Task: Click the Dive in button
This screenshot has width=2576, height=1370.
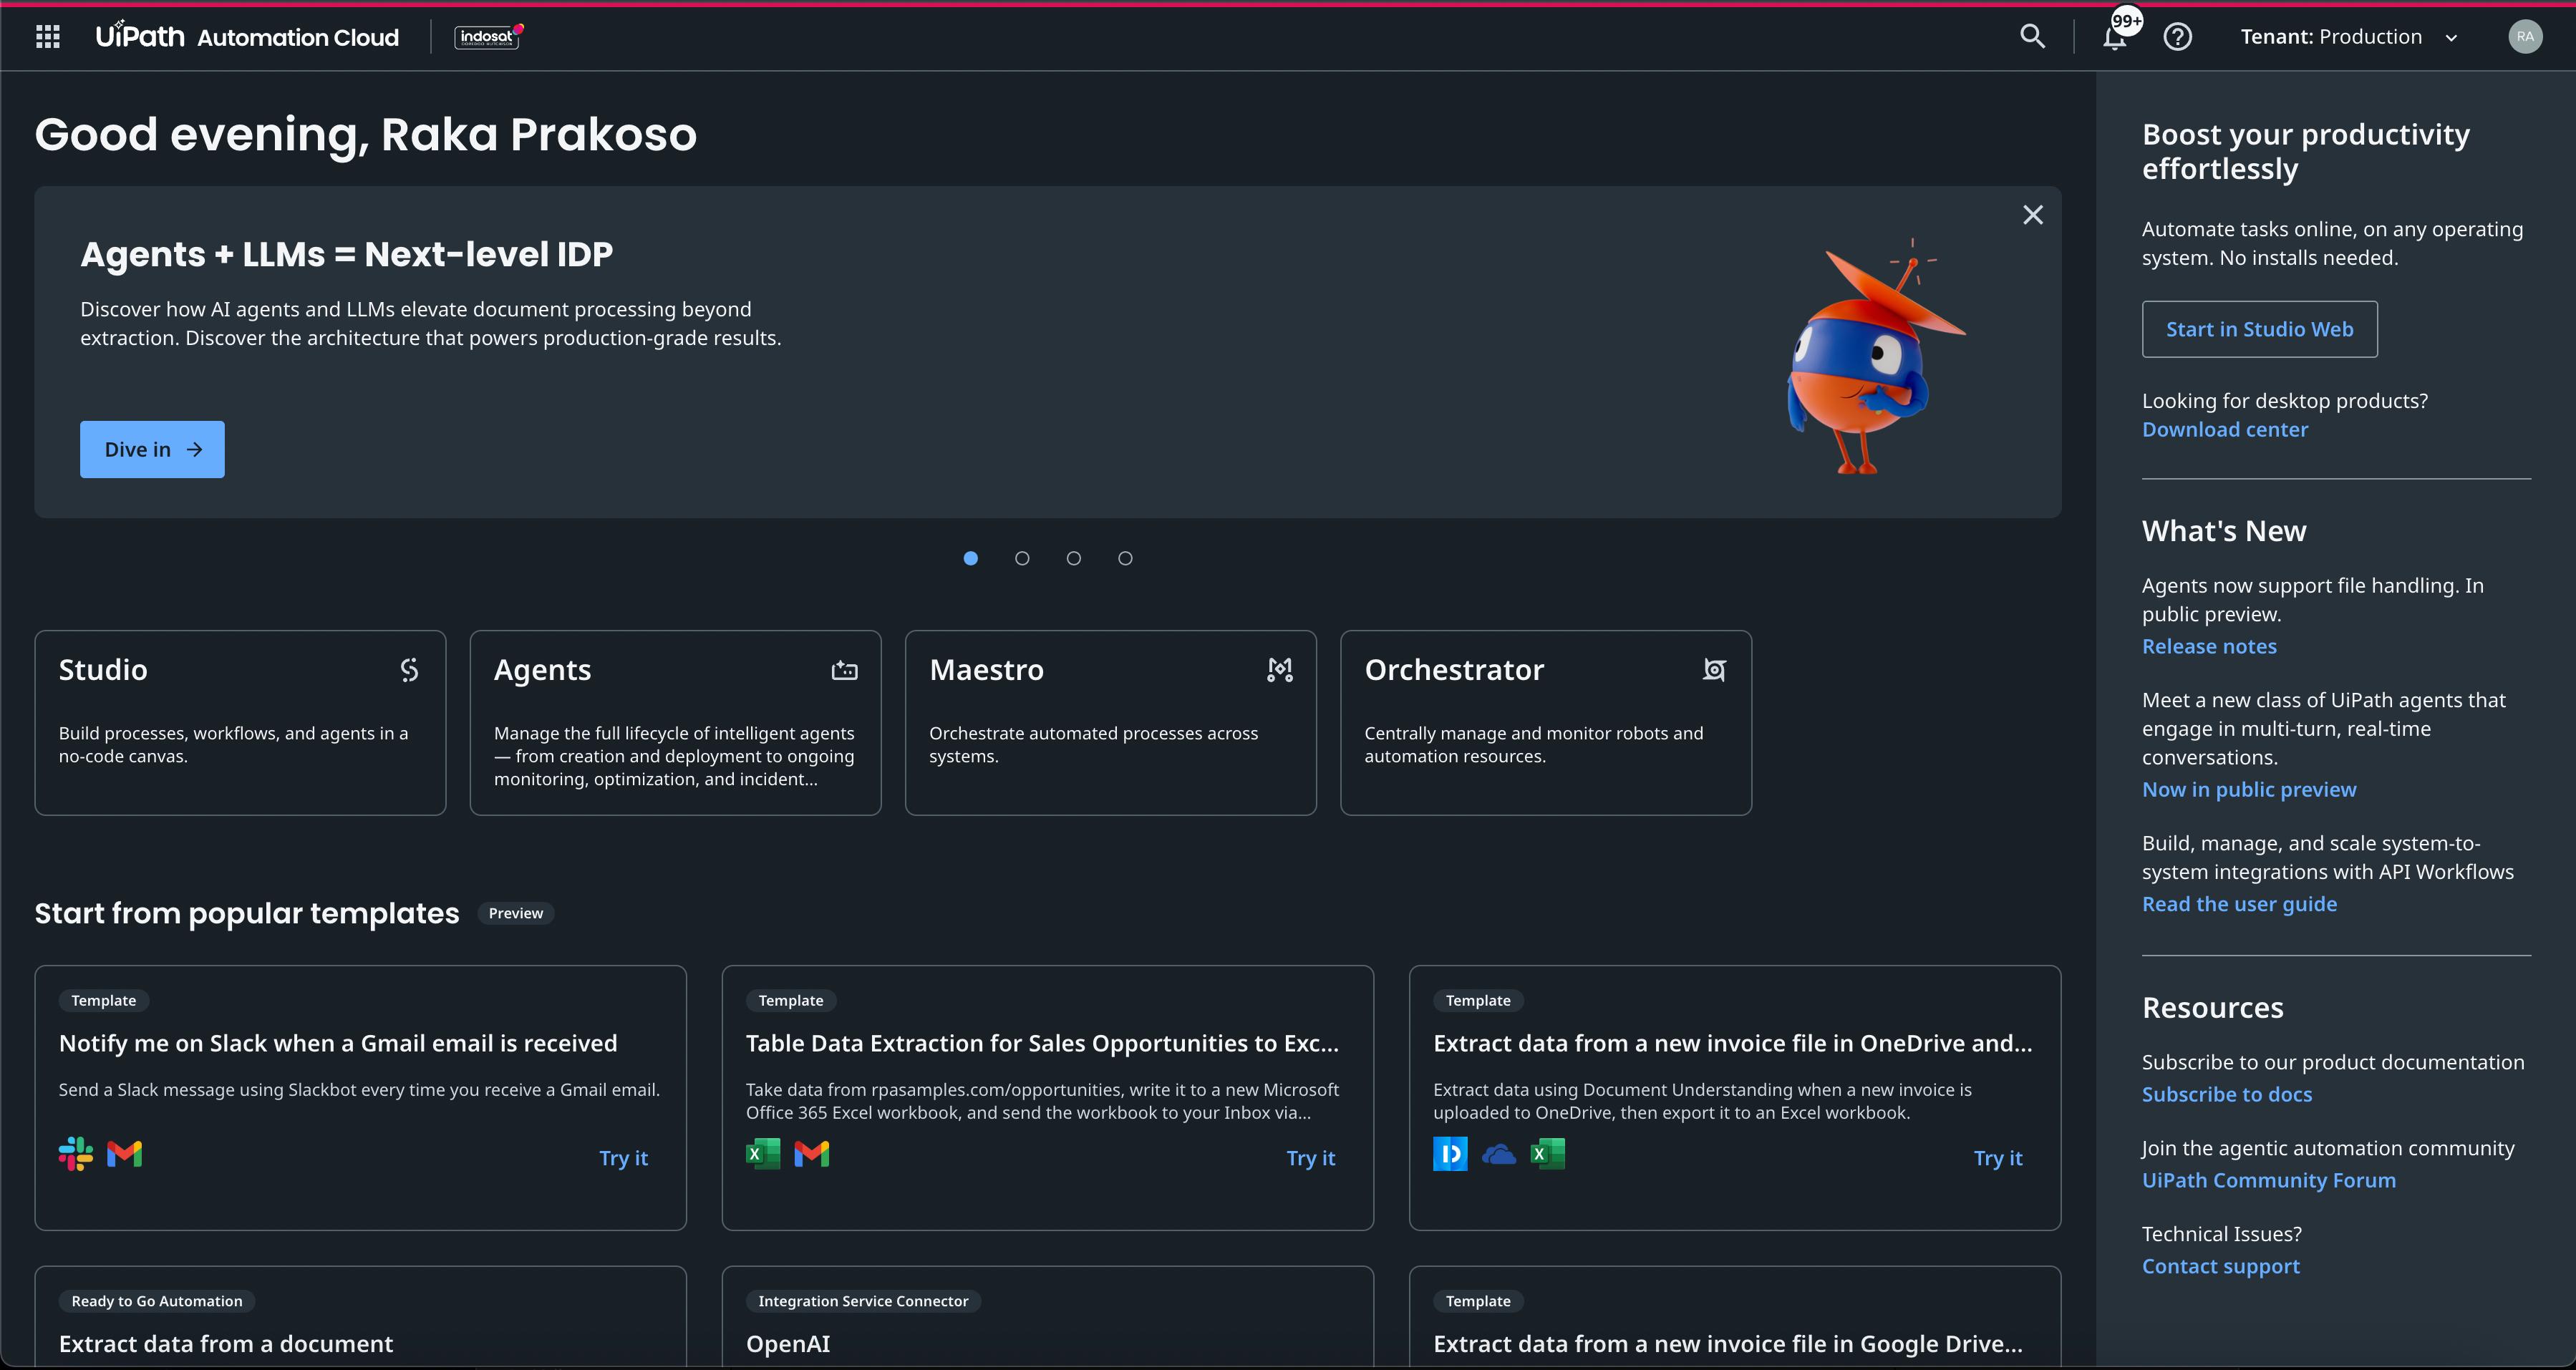Action: (x=152, y=450)
